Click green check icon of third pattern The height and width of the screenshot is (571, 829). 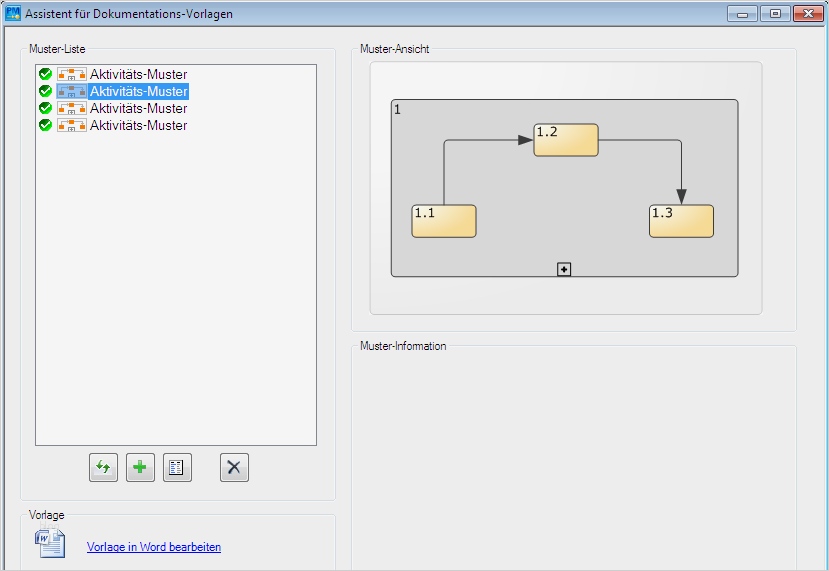(x=45, y=108)
